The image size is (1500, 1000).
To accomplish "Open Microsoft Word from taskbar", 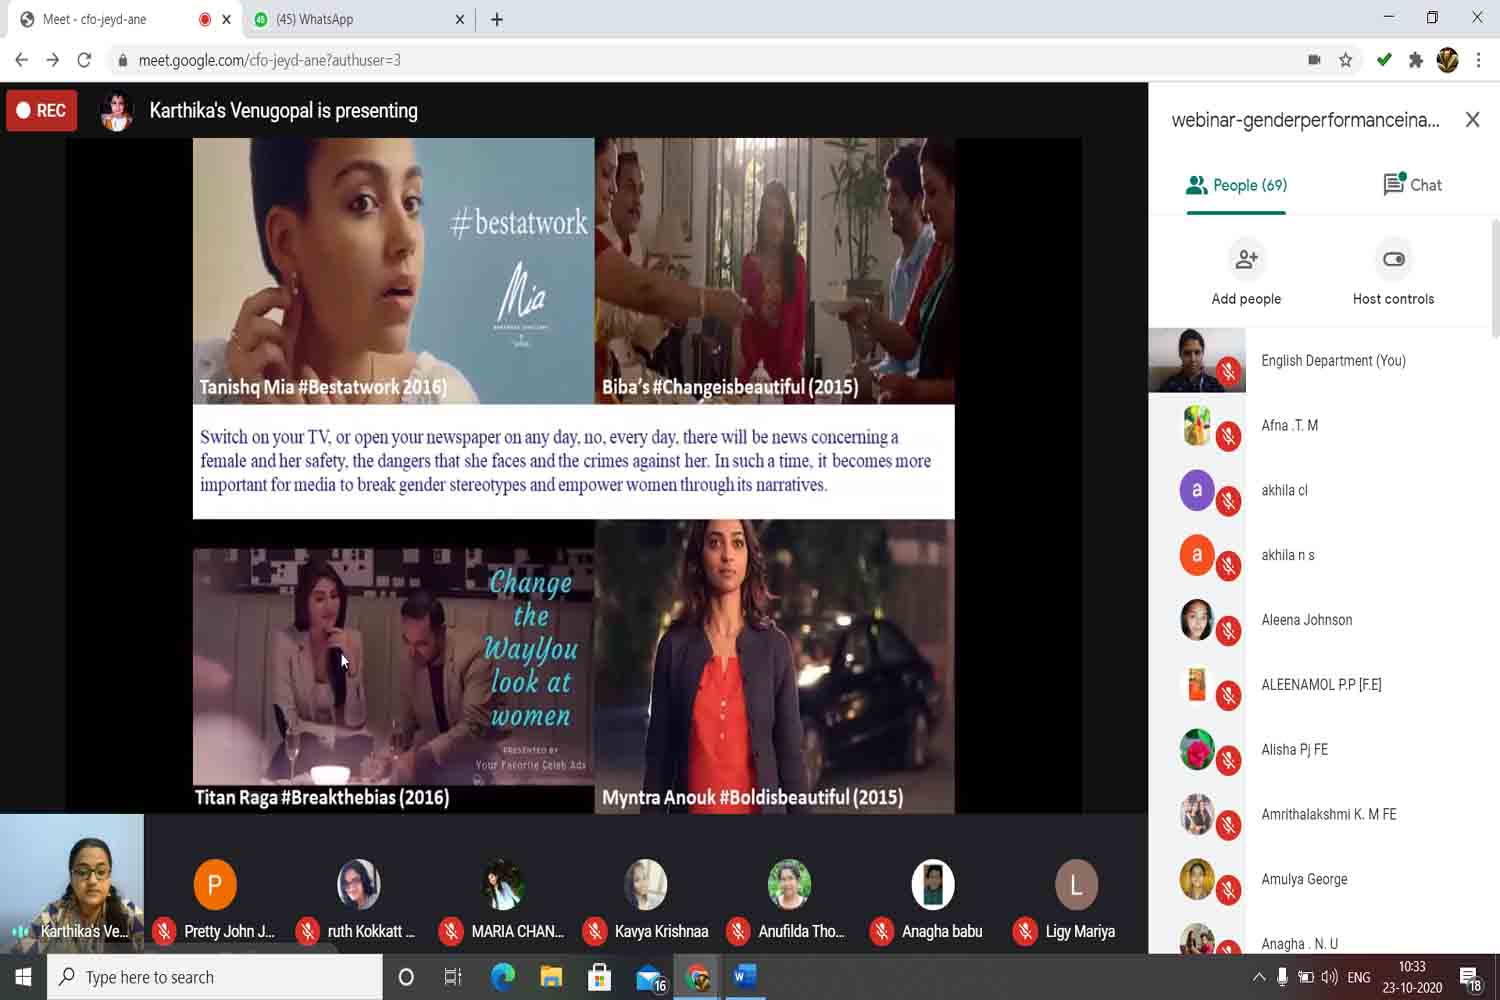I will click(x=744, y=977).
